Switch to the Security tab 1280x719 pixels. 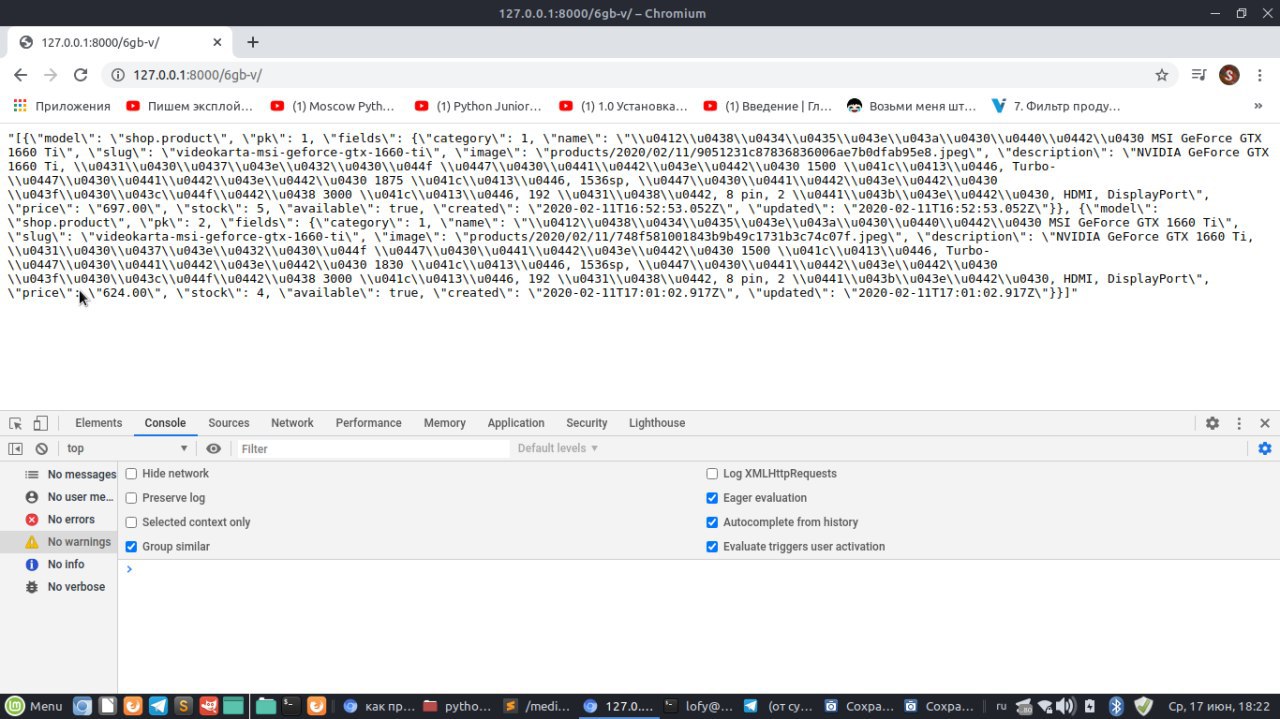(x=586, y=423)
